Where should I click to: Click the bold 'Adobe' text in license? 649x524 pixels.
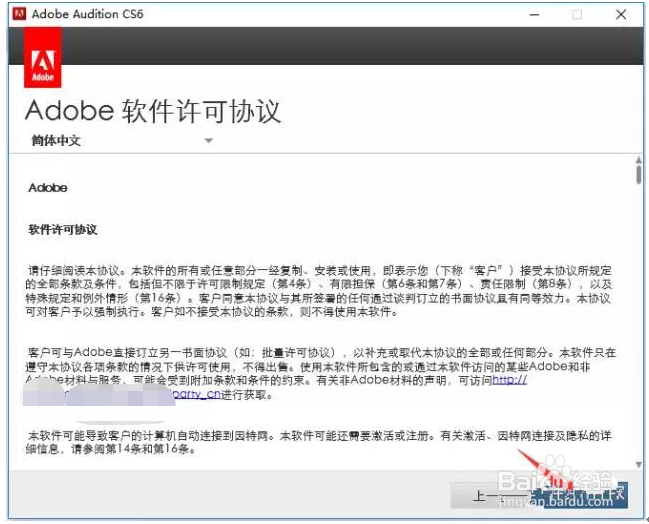tap(48, 188)
